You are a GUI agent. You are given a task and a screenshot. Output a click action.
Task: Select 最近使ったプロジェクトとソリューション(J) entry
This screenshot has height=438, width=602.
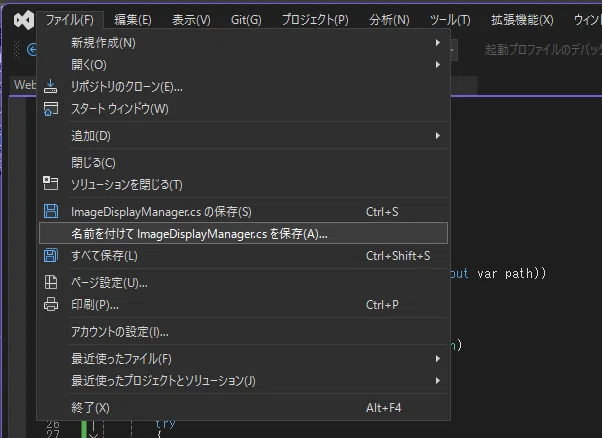pos(243,380)
